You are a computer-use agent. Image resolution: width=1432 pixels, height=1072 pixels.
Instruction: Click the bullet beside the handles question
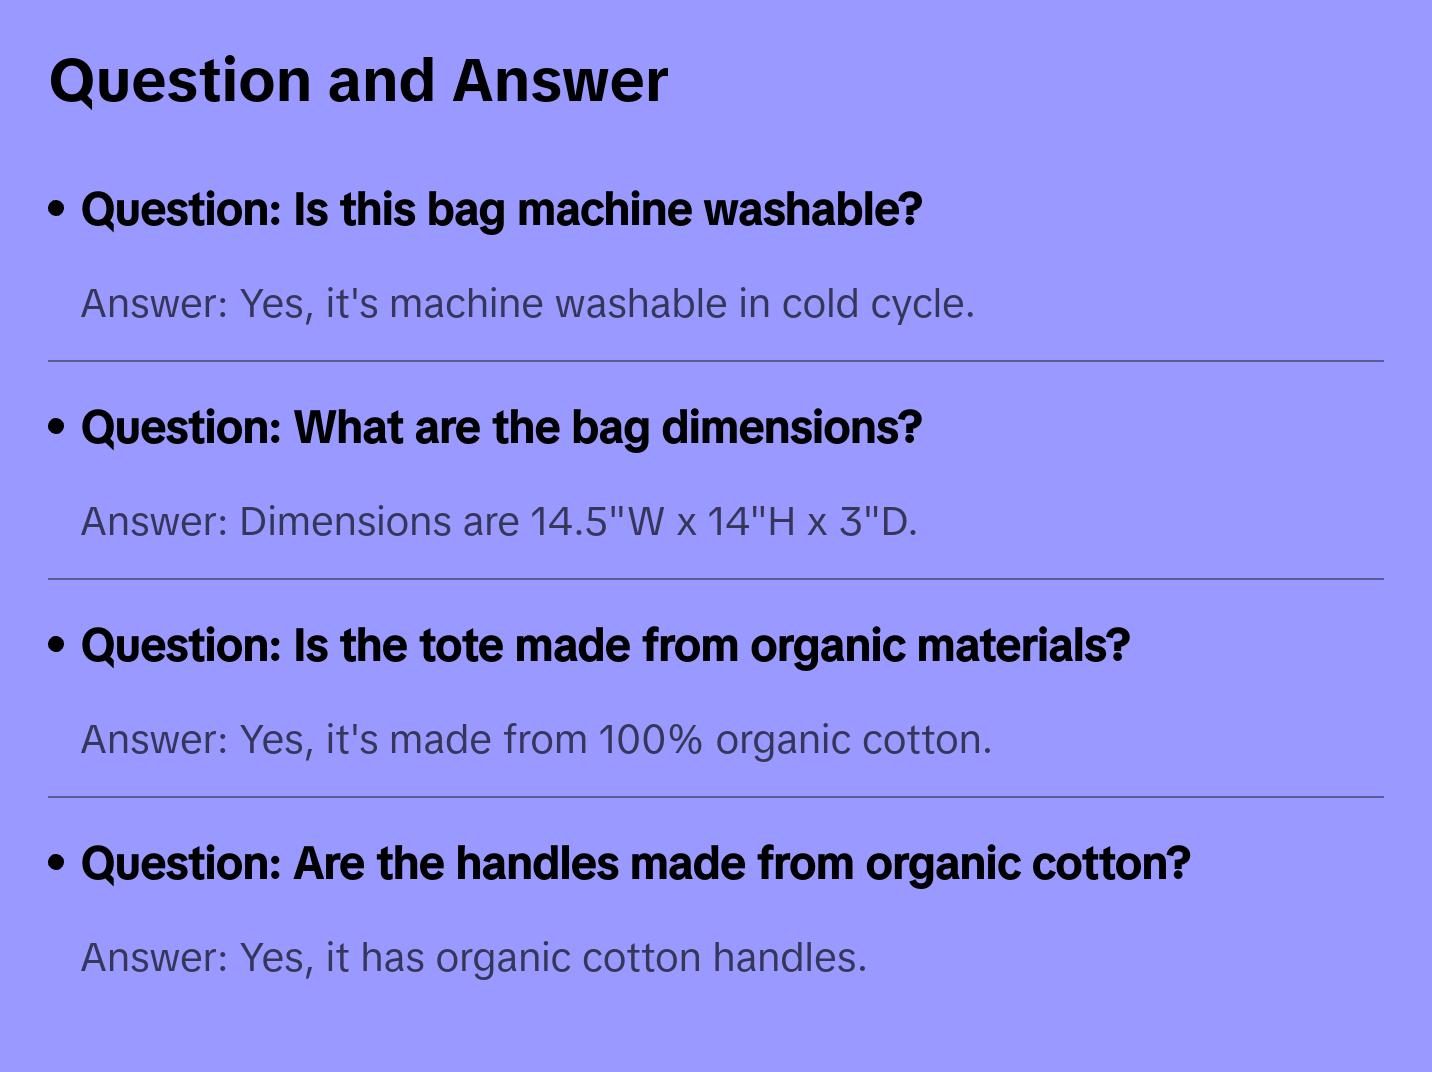pos(56,863)
